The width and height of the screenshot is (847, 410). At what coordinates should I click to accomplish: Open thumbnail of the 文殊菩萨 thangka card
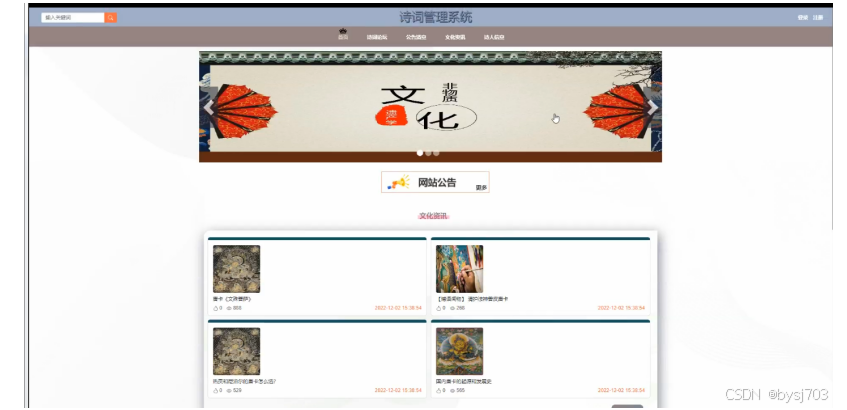pos(237,269)
